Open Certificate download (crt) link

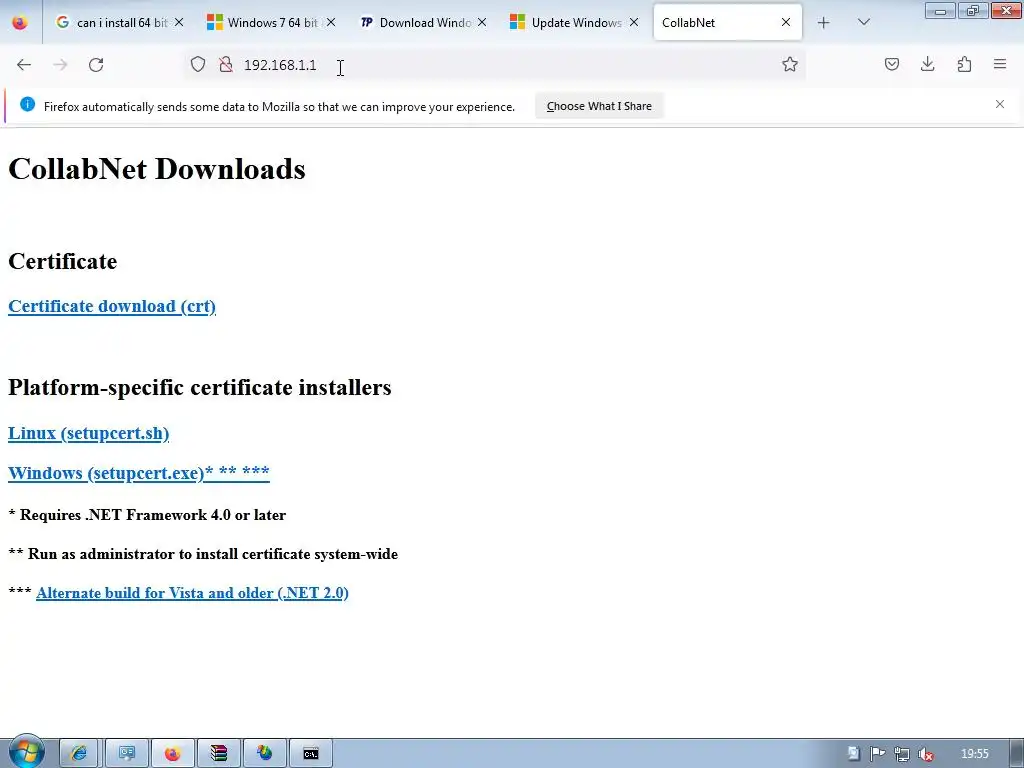pyautogui.click(x=112, y=306)
